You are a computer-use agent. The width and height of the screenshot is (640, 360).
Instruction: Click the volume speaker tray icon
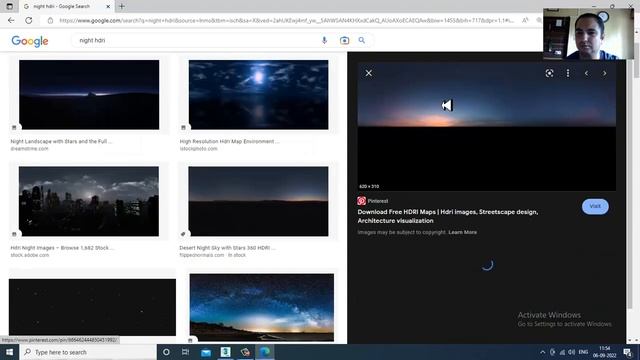pyautogui.click(x=572, y=352)
